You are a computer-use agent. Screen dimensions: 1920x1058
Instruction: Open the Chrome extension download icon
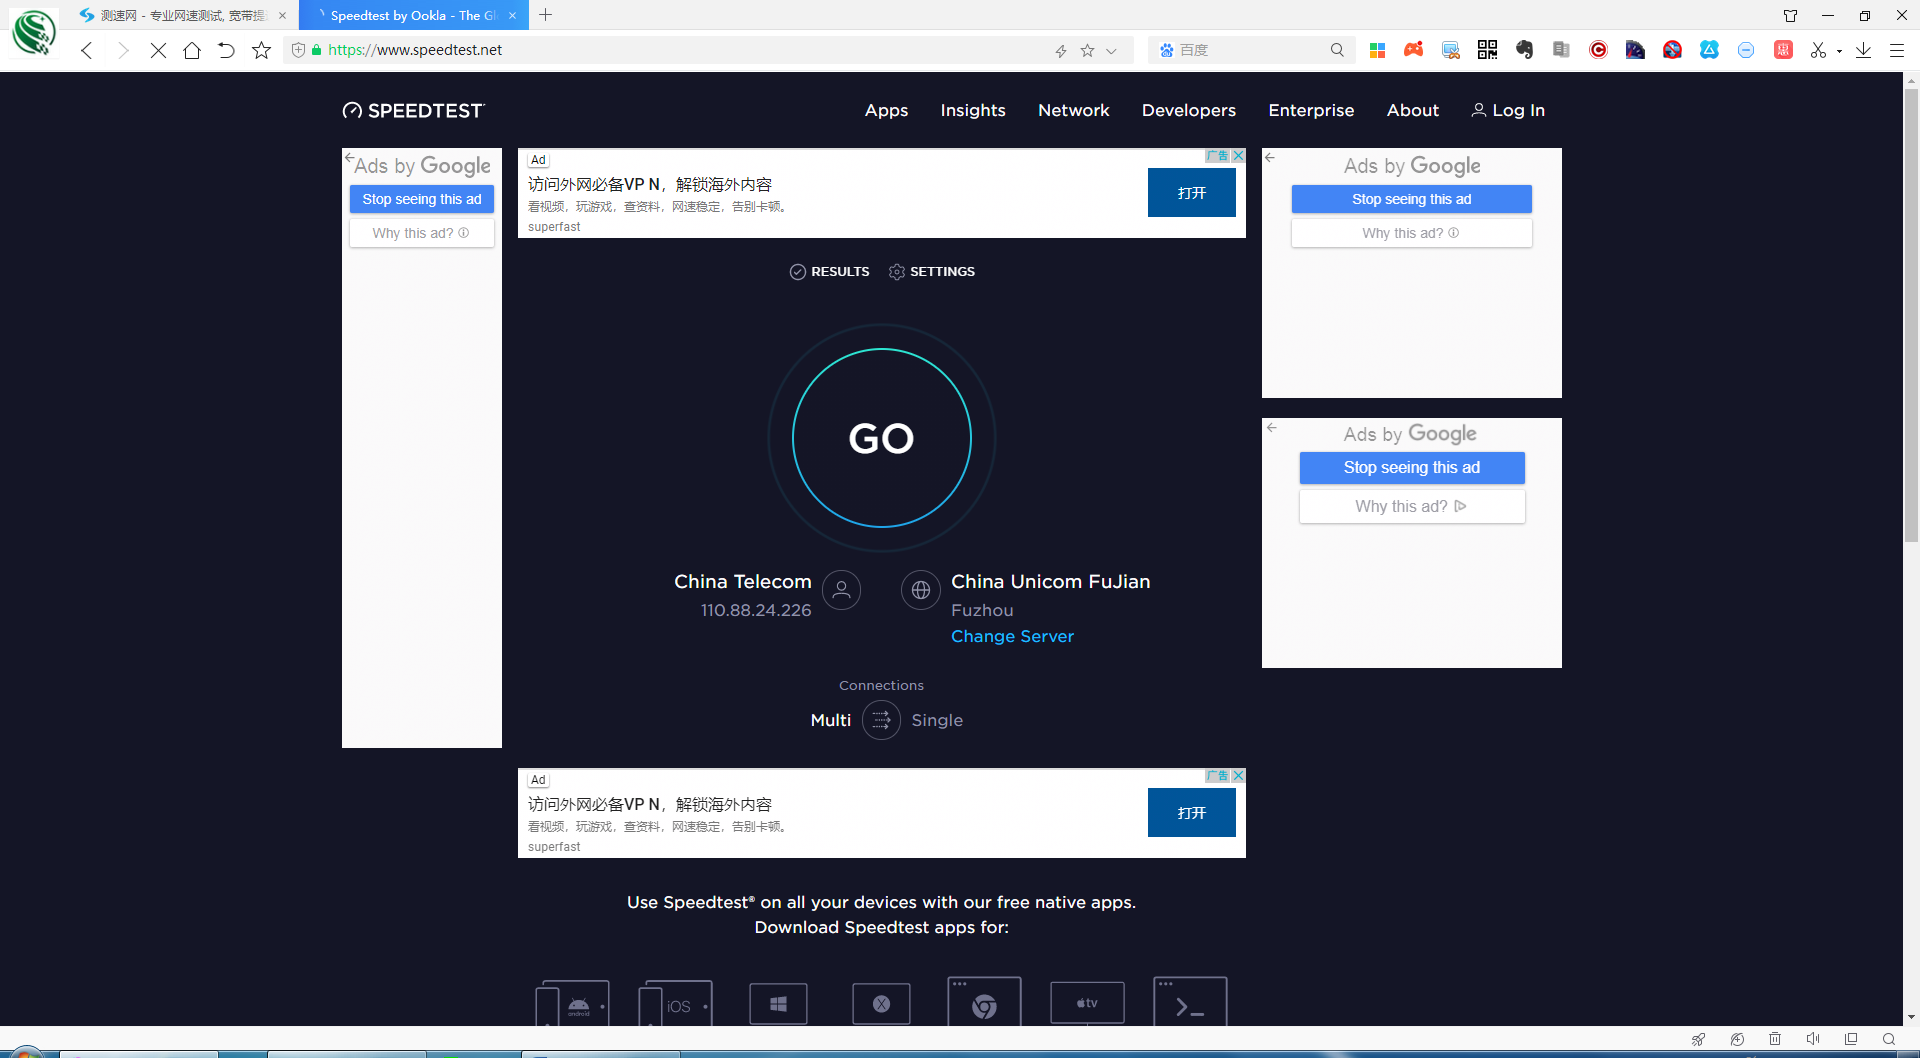click(x=984, y=1002)
